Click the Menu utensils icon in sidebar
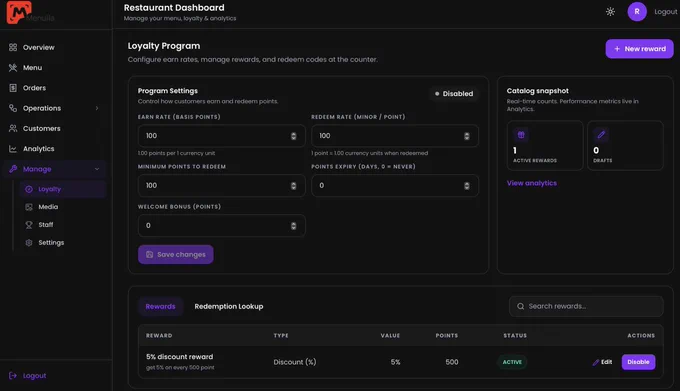Viewport: 680px width, 391px height. (13, 68)
